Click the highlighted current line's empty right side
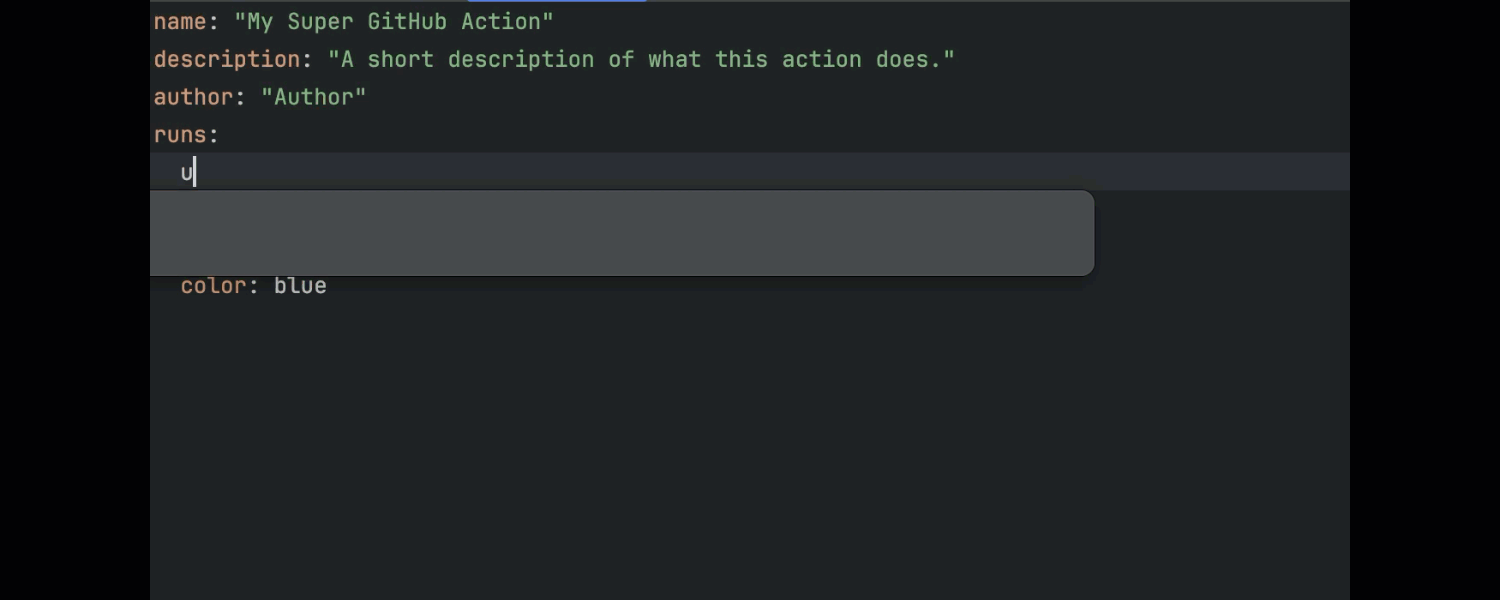This screenshot has height=600, width=1500. (x=800, y=172)
